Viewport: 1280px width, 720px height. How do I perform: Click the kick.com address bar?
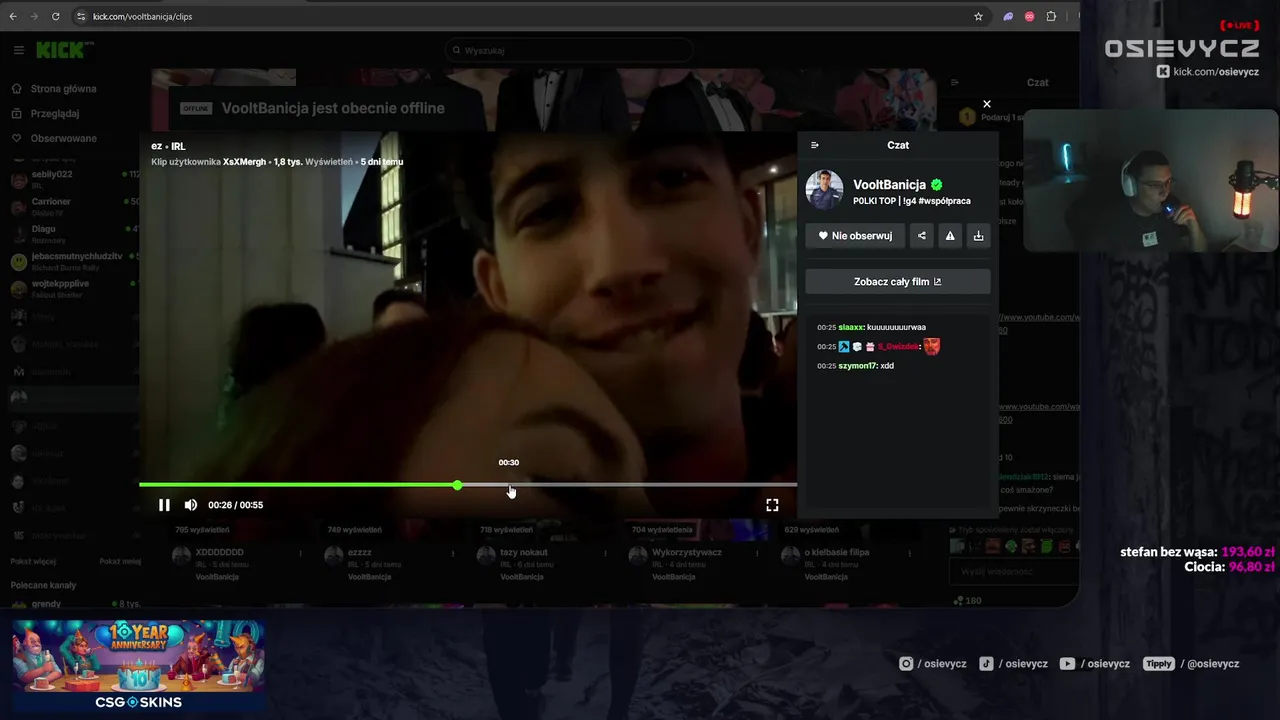520,16
